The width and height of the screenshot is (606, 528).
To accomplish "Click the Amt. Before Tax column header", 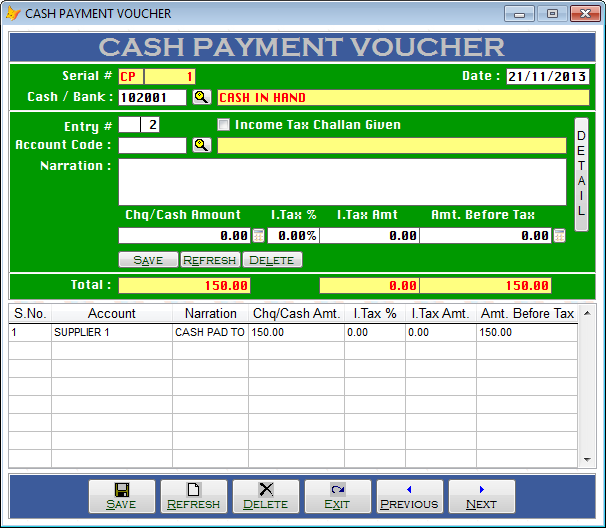I will click(x=527, y=313).
